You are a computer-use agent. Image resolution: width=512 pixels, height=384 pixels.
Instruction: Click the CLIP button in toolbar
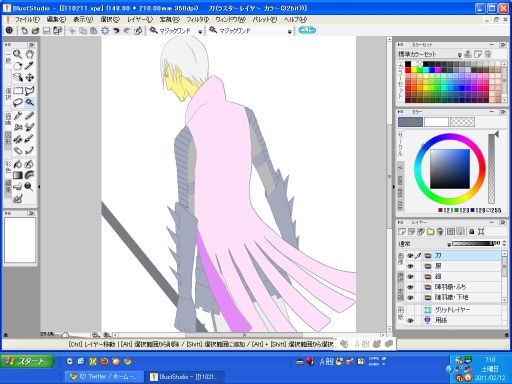pyautogui.click(x=307, y=31)
